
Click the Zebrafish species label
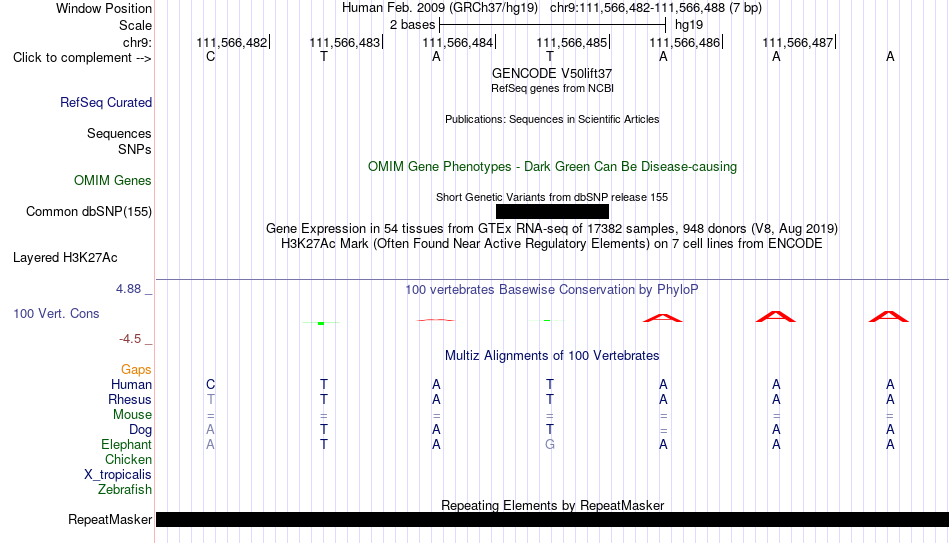[x=125, y=490]
